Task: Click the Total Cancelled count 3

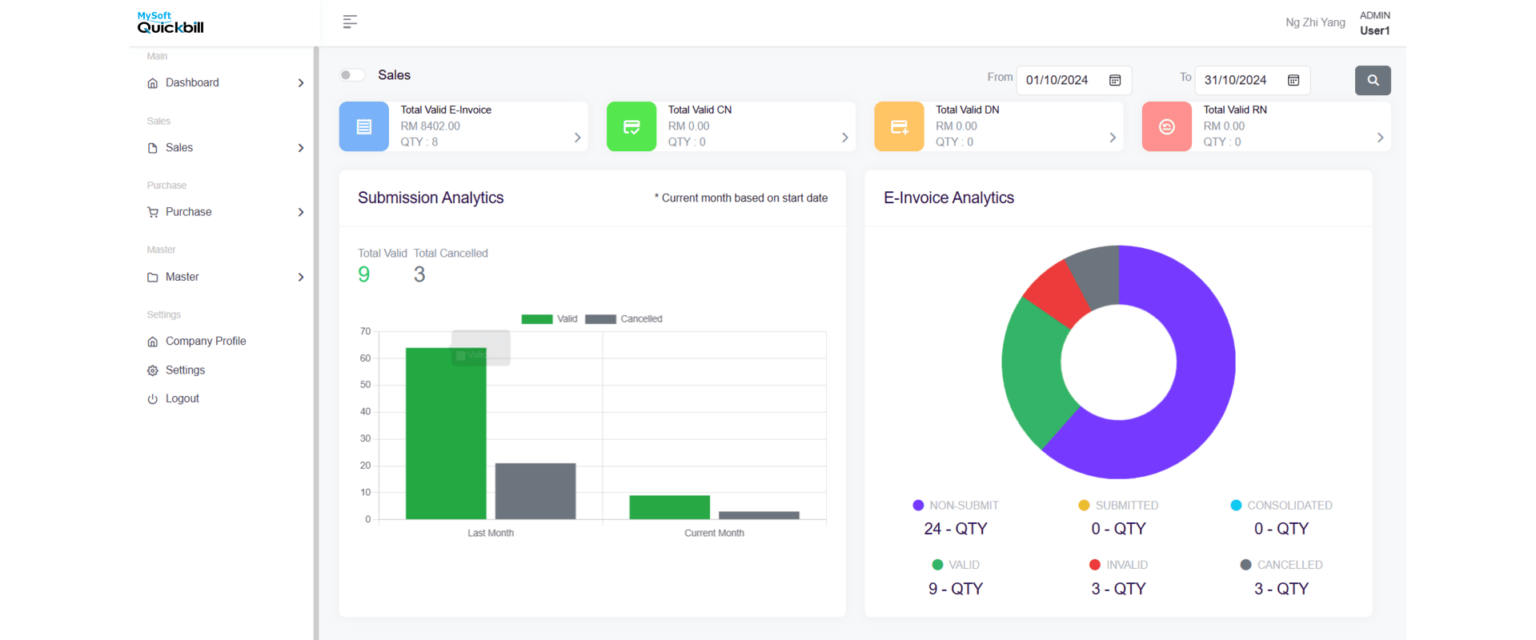Action: point(419,275)
